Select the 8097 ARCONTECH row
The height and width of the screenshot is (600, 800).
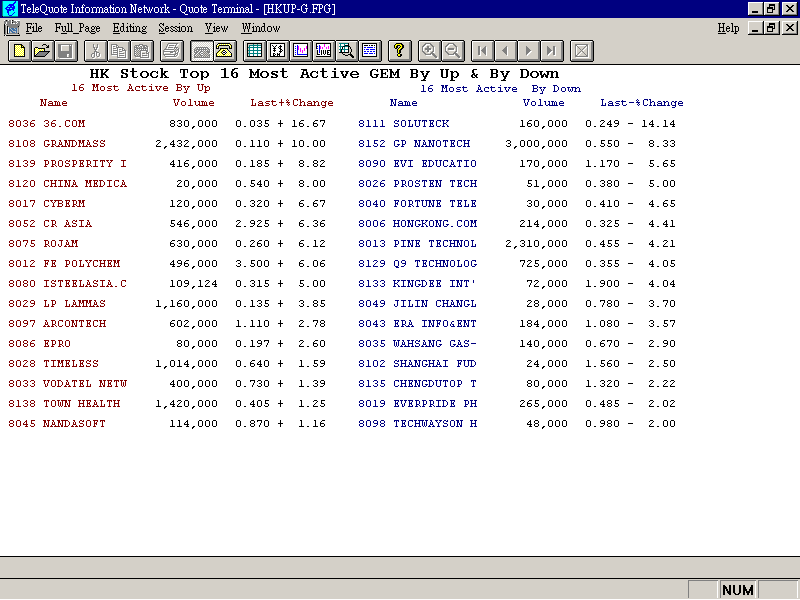167,323
